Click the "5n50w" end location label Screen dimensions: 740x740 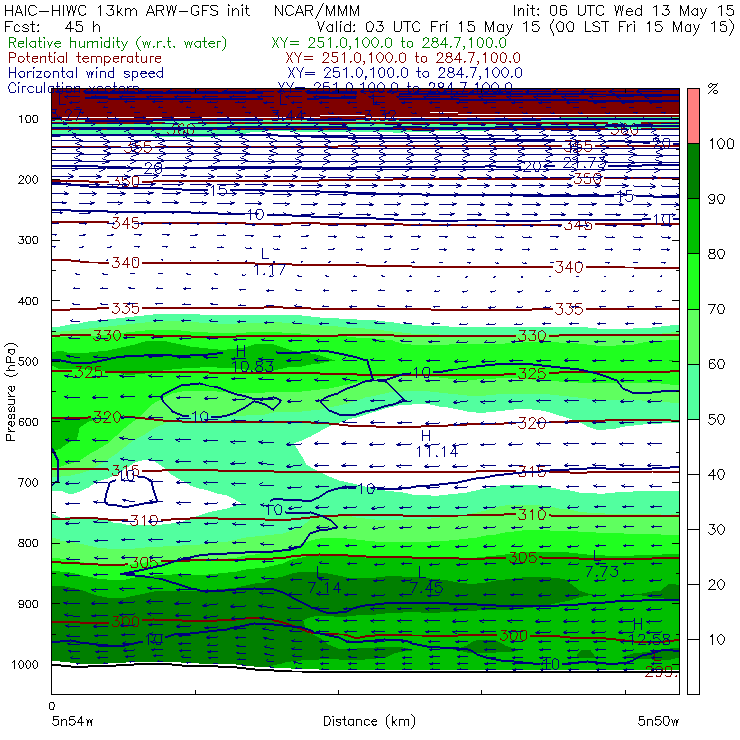(658, 721)
